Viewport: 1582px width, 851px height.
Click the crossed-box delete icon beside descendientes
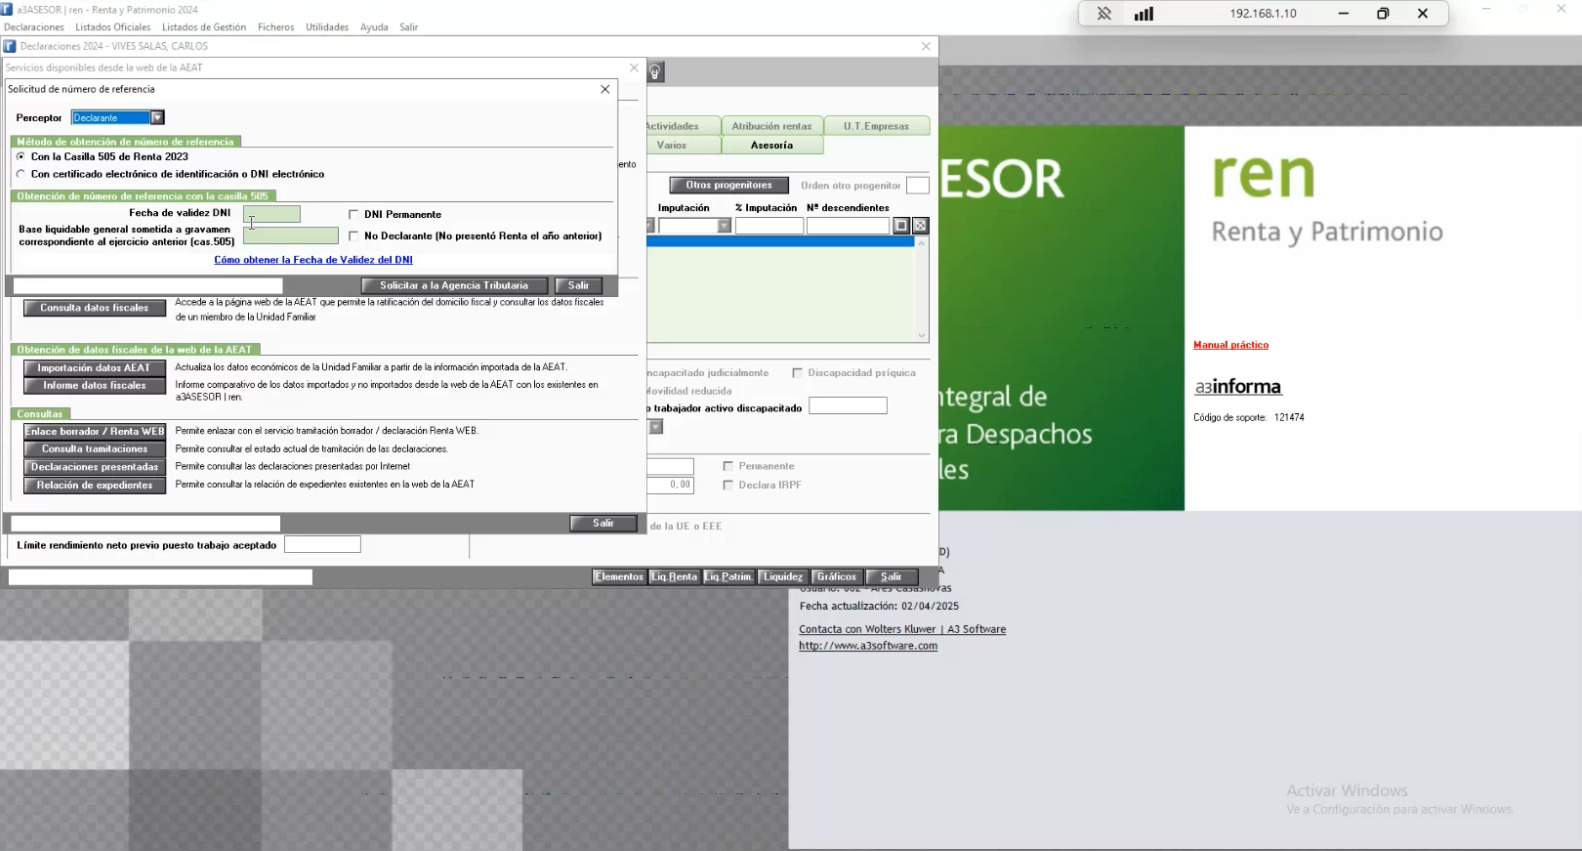coord(921,226)
